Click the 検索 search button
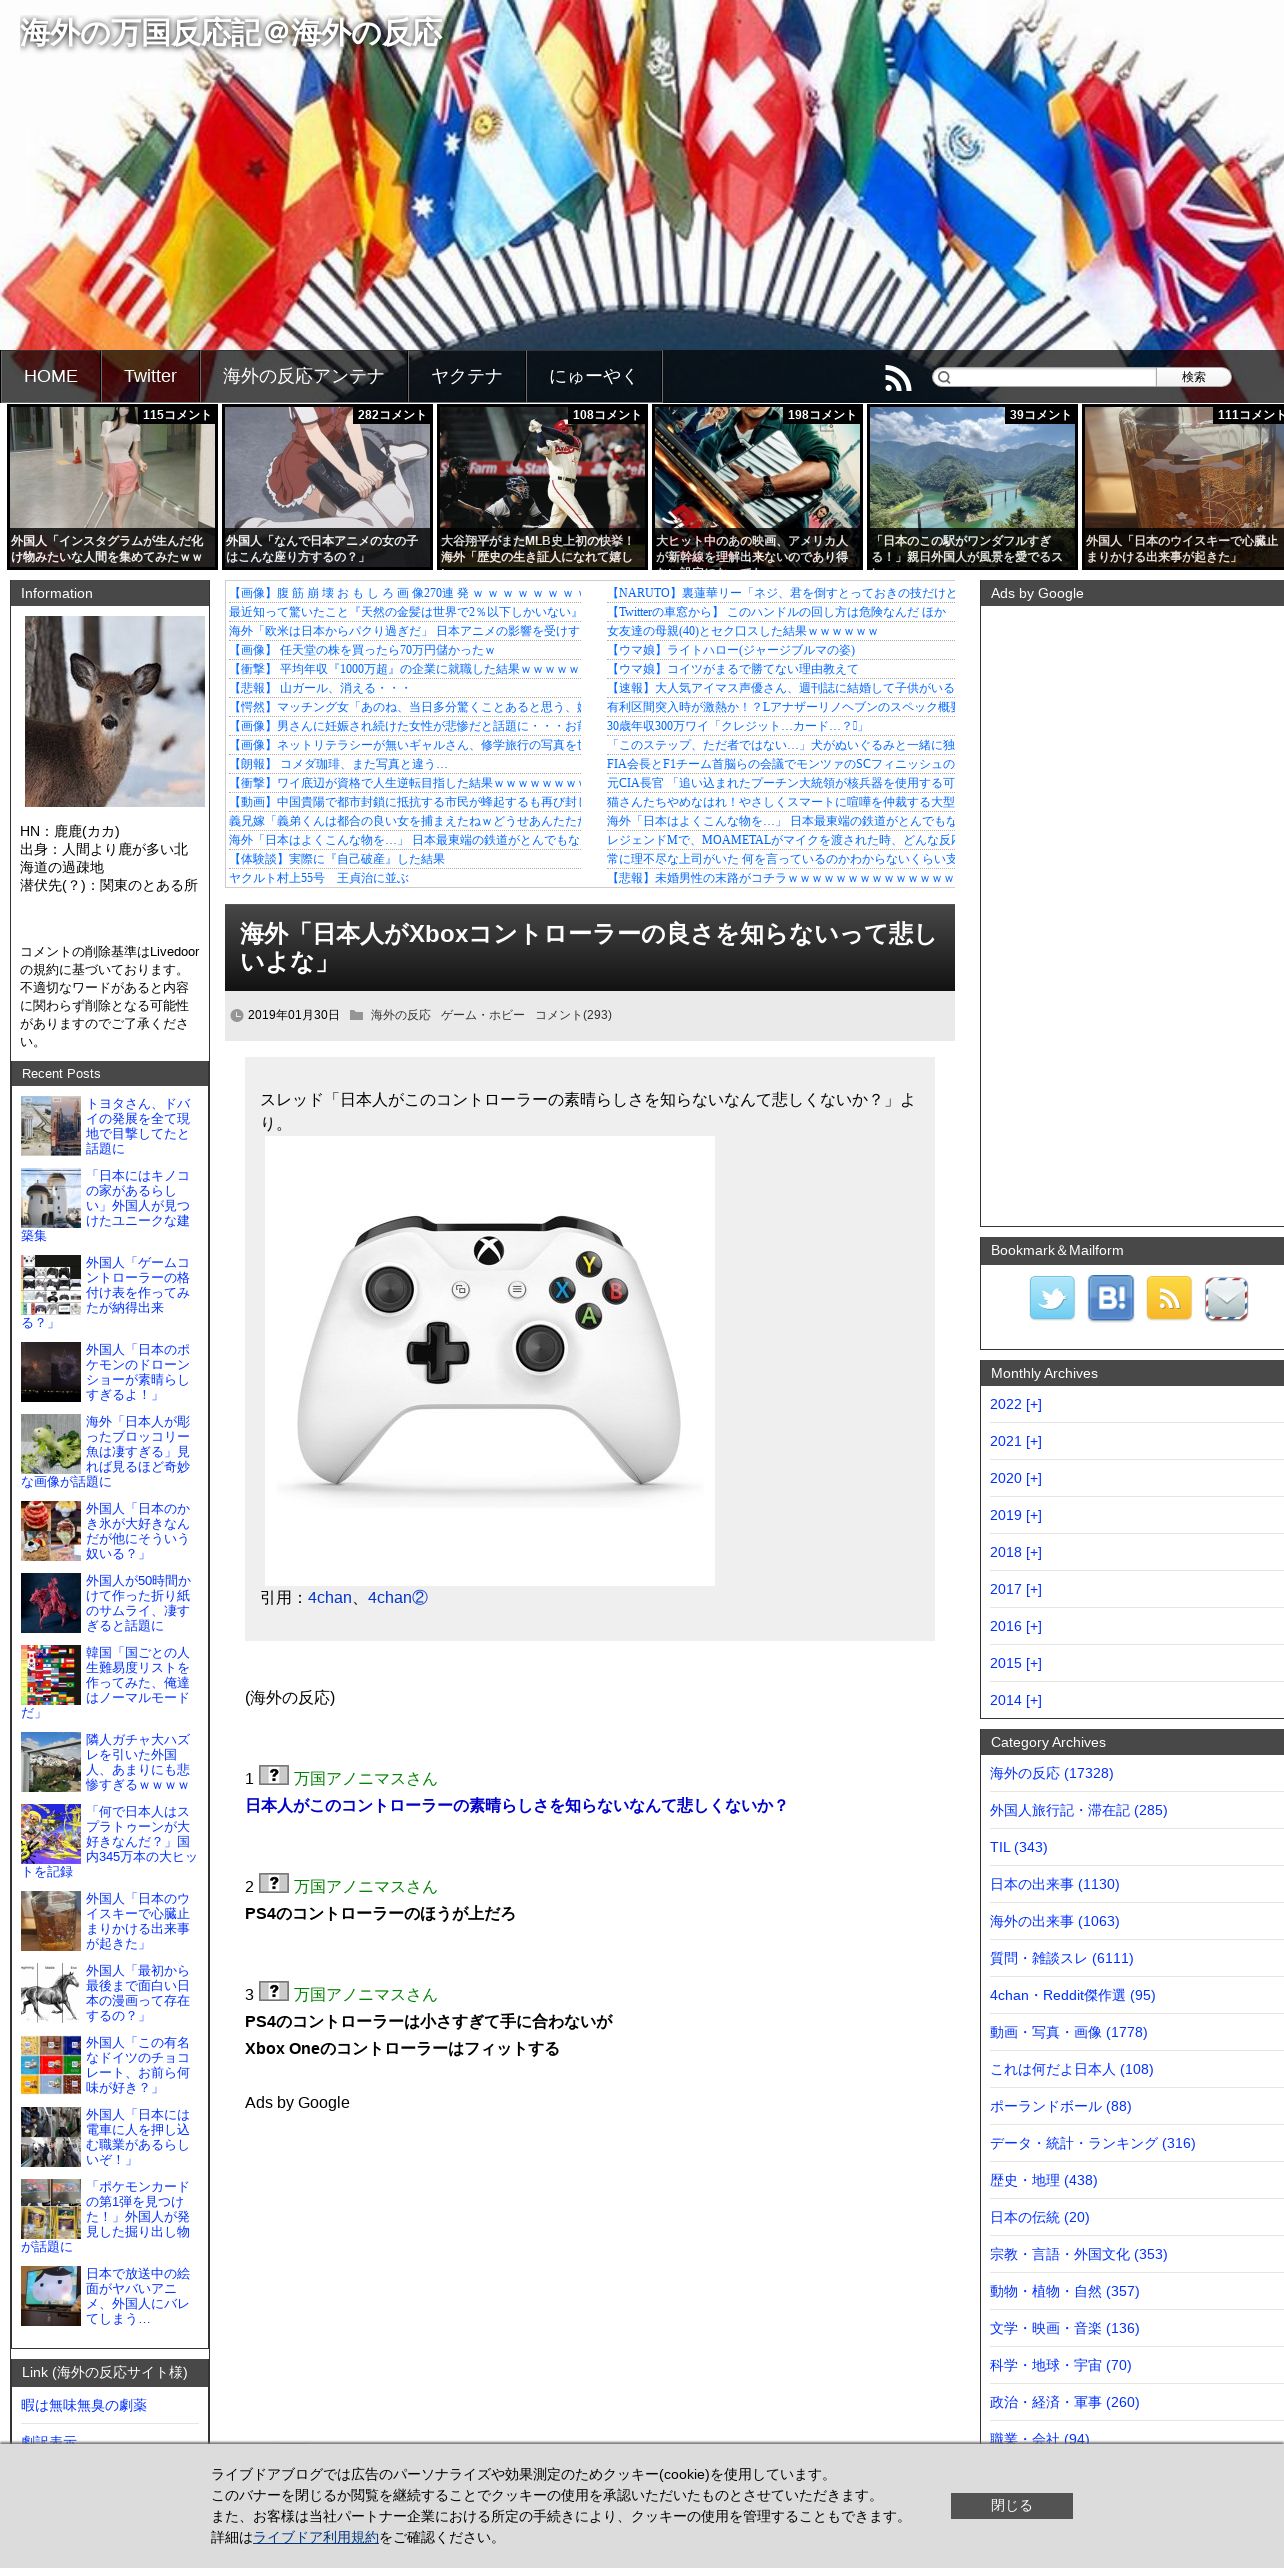1284x2568 pixels. tap(1193, 377)
